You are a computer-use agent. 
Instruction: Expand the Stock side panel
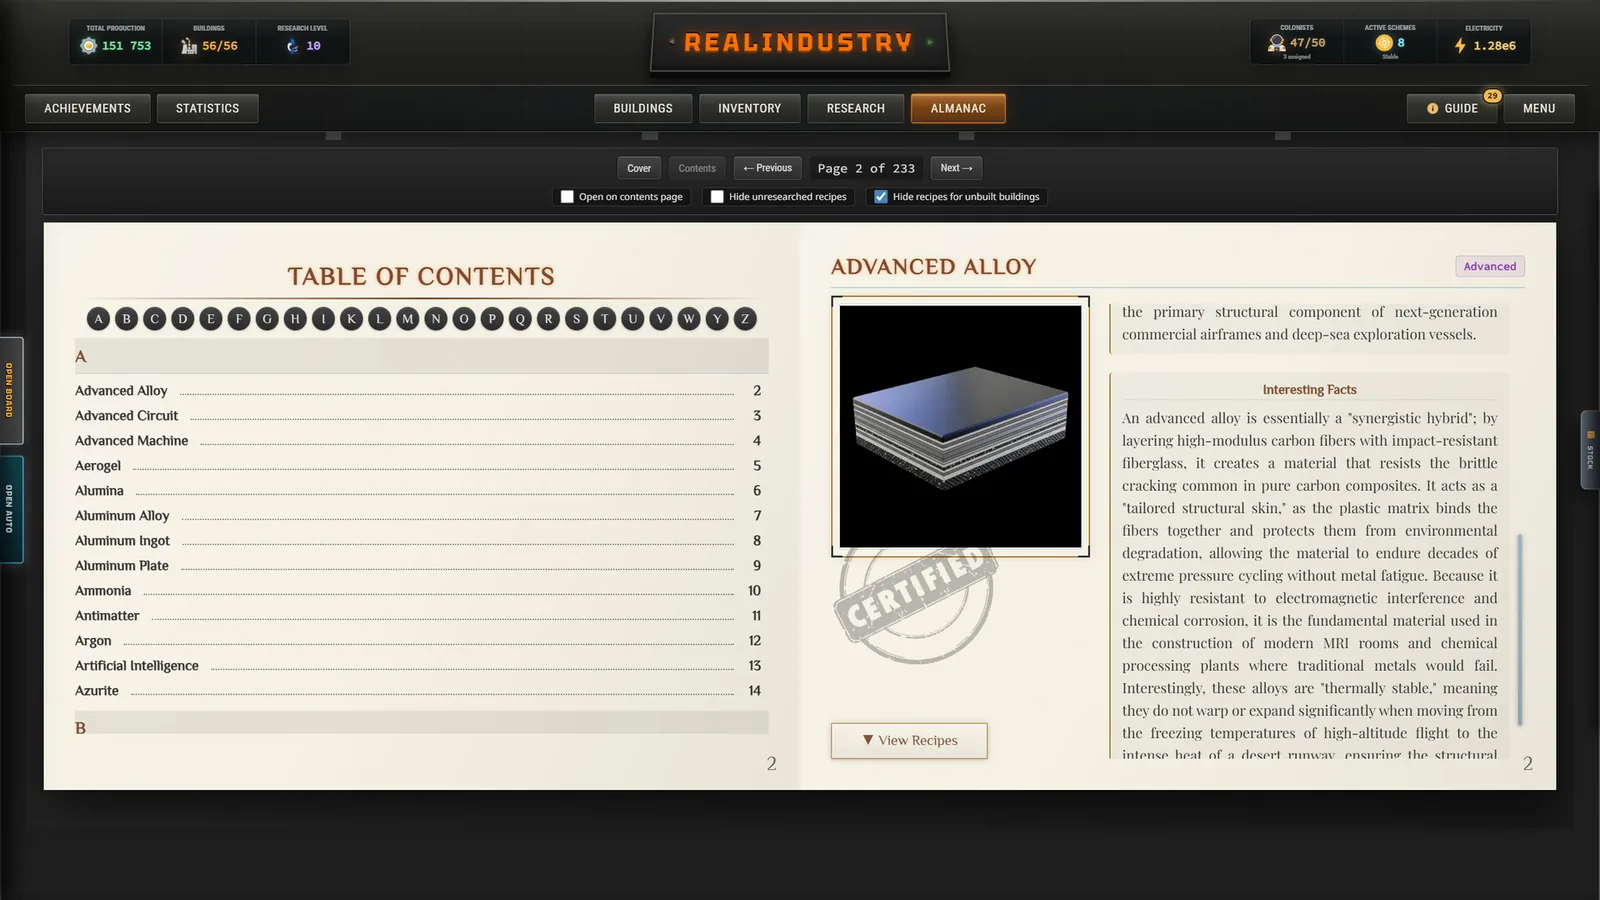1589,450
